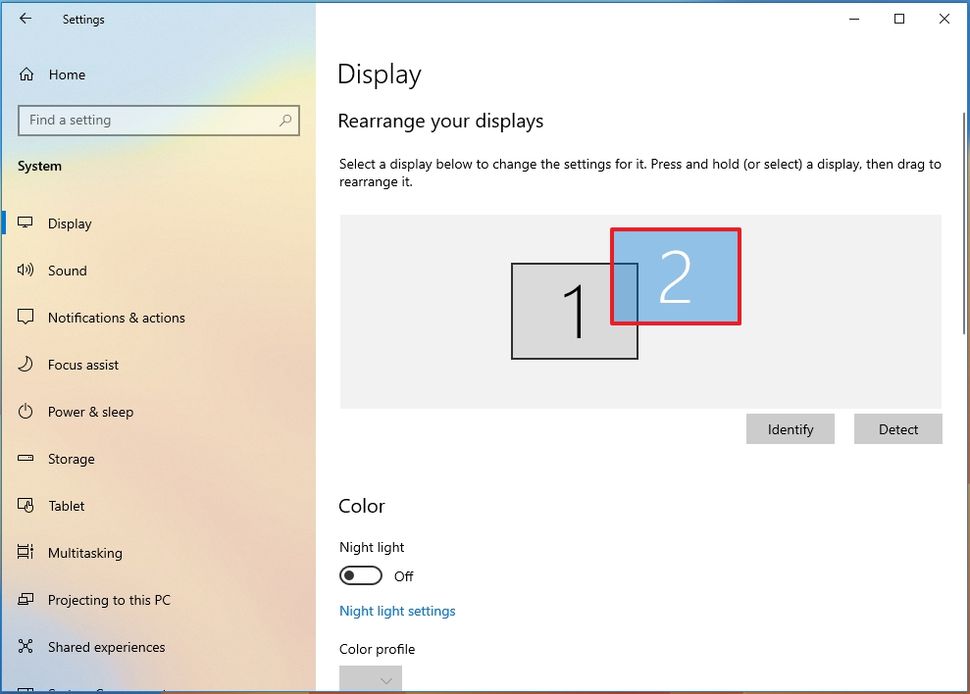Screen dimensions: 970x694
Task: Open Multitasking settings from the sidebar
Action: click(x=25, y=552)
